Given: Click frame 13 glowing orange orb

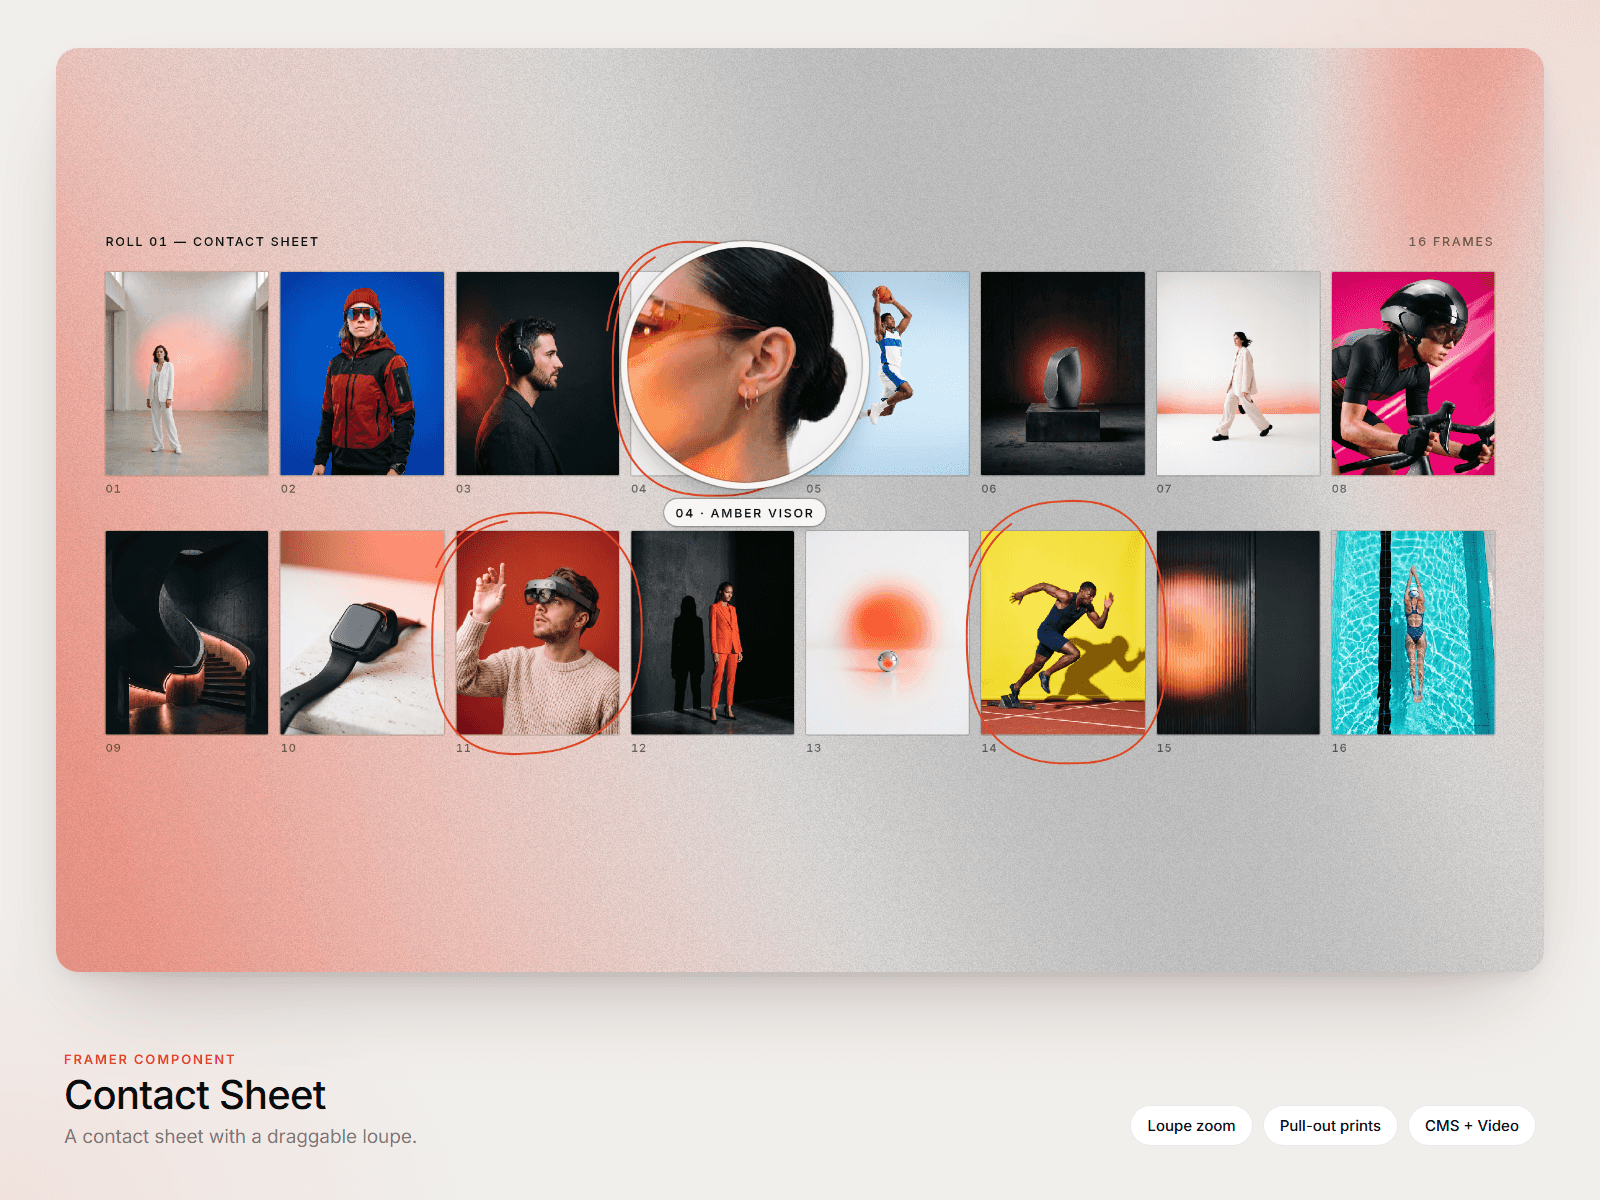Looking at the screenshot, I should point(887,632).
